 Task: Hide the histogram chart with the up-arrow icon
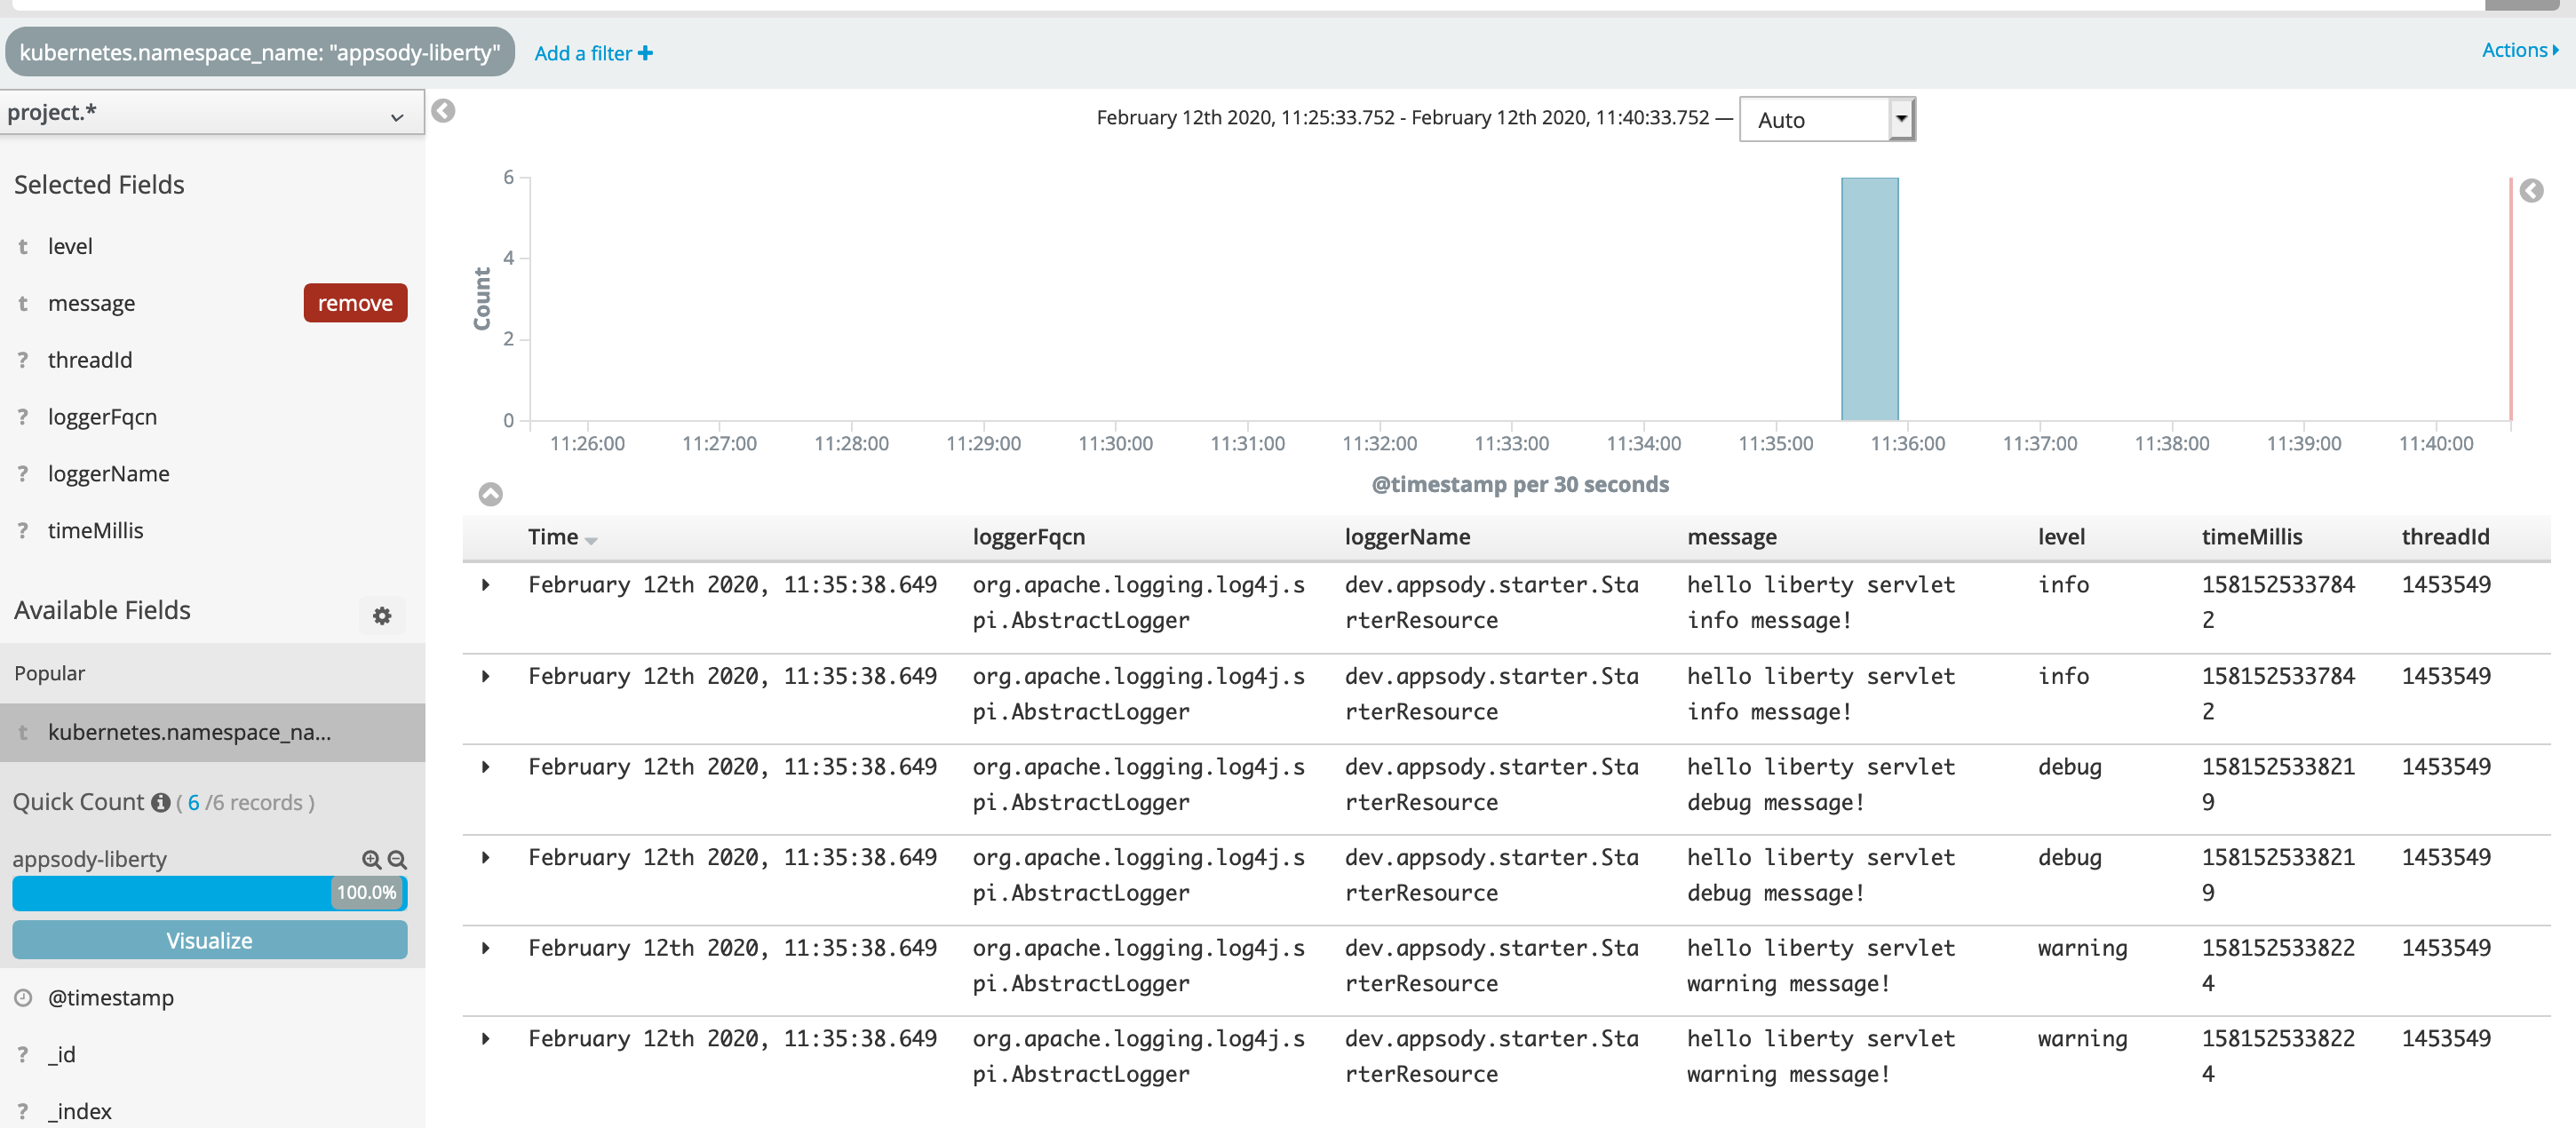(x=490, y=494)
